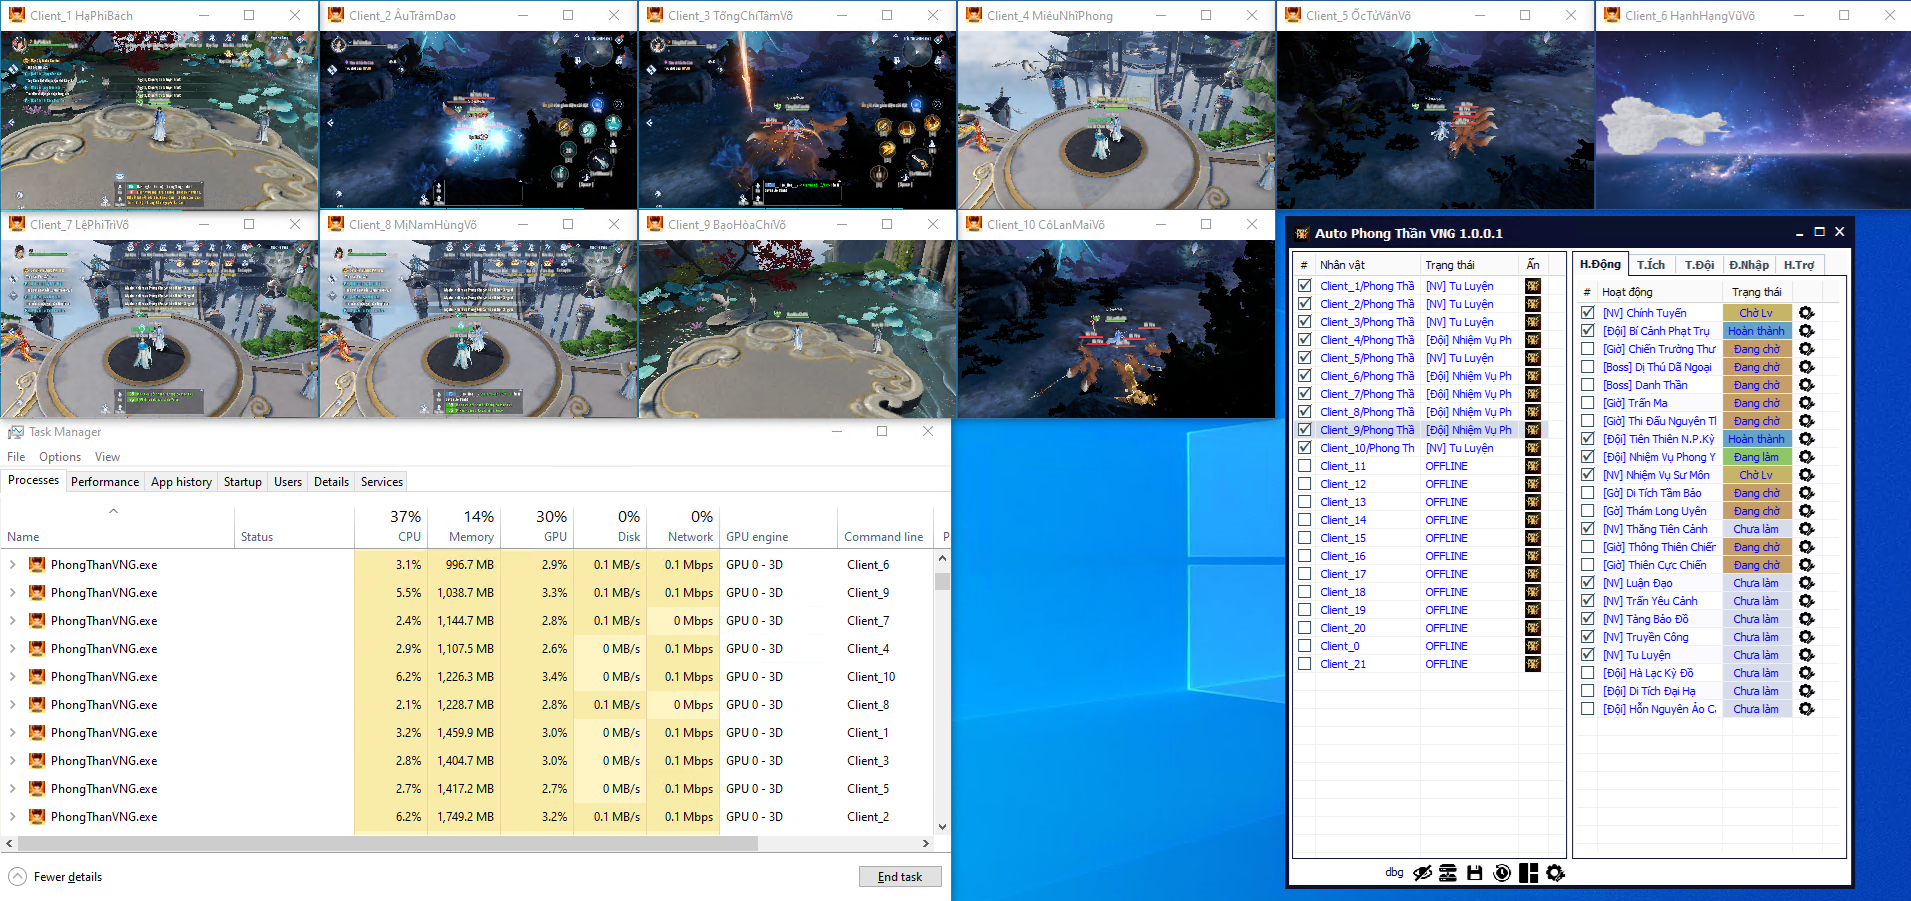
Task: Click dbg label in Auto Phong Thần toolbar
Action: [x=1394, y=872]
